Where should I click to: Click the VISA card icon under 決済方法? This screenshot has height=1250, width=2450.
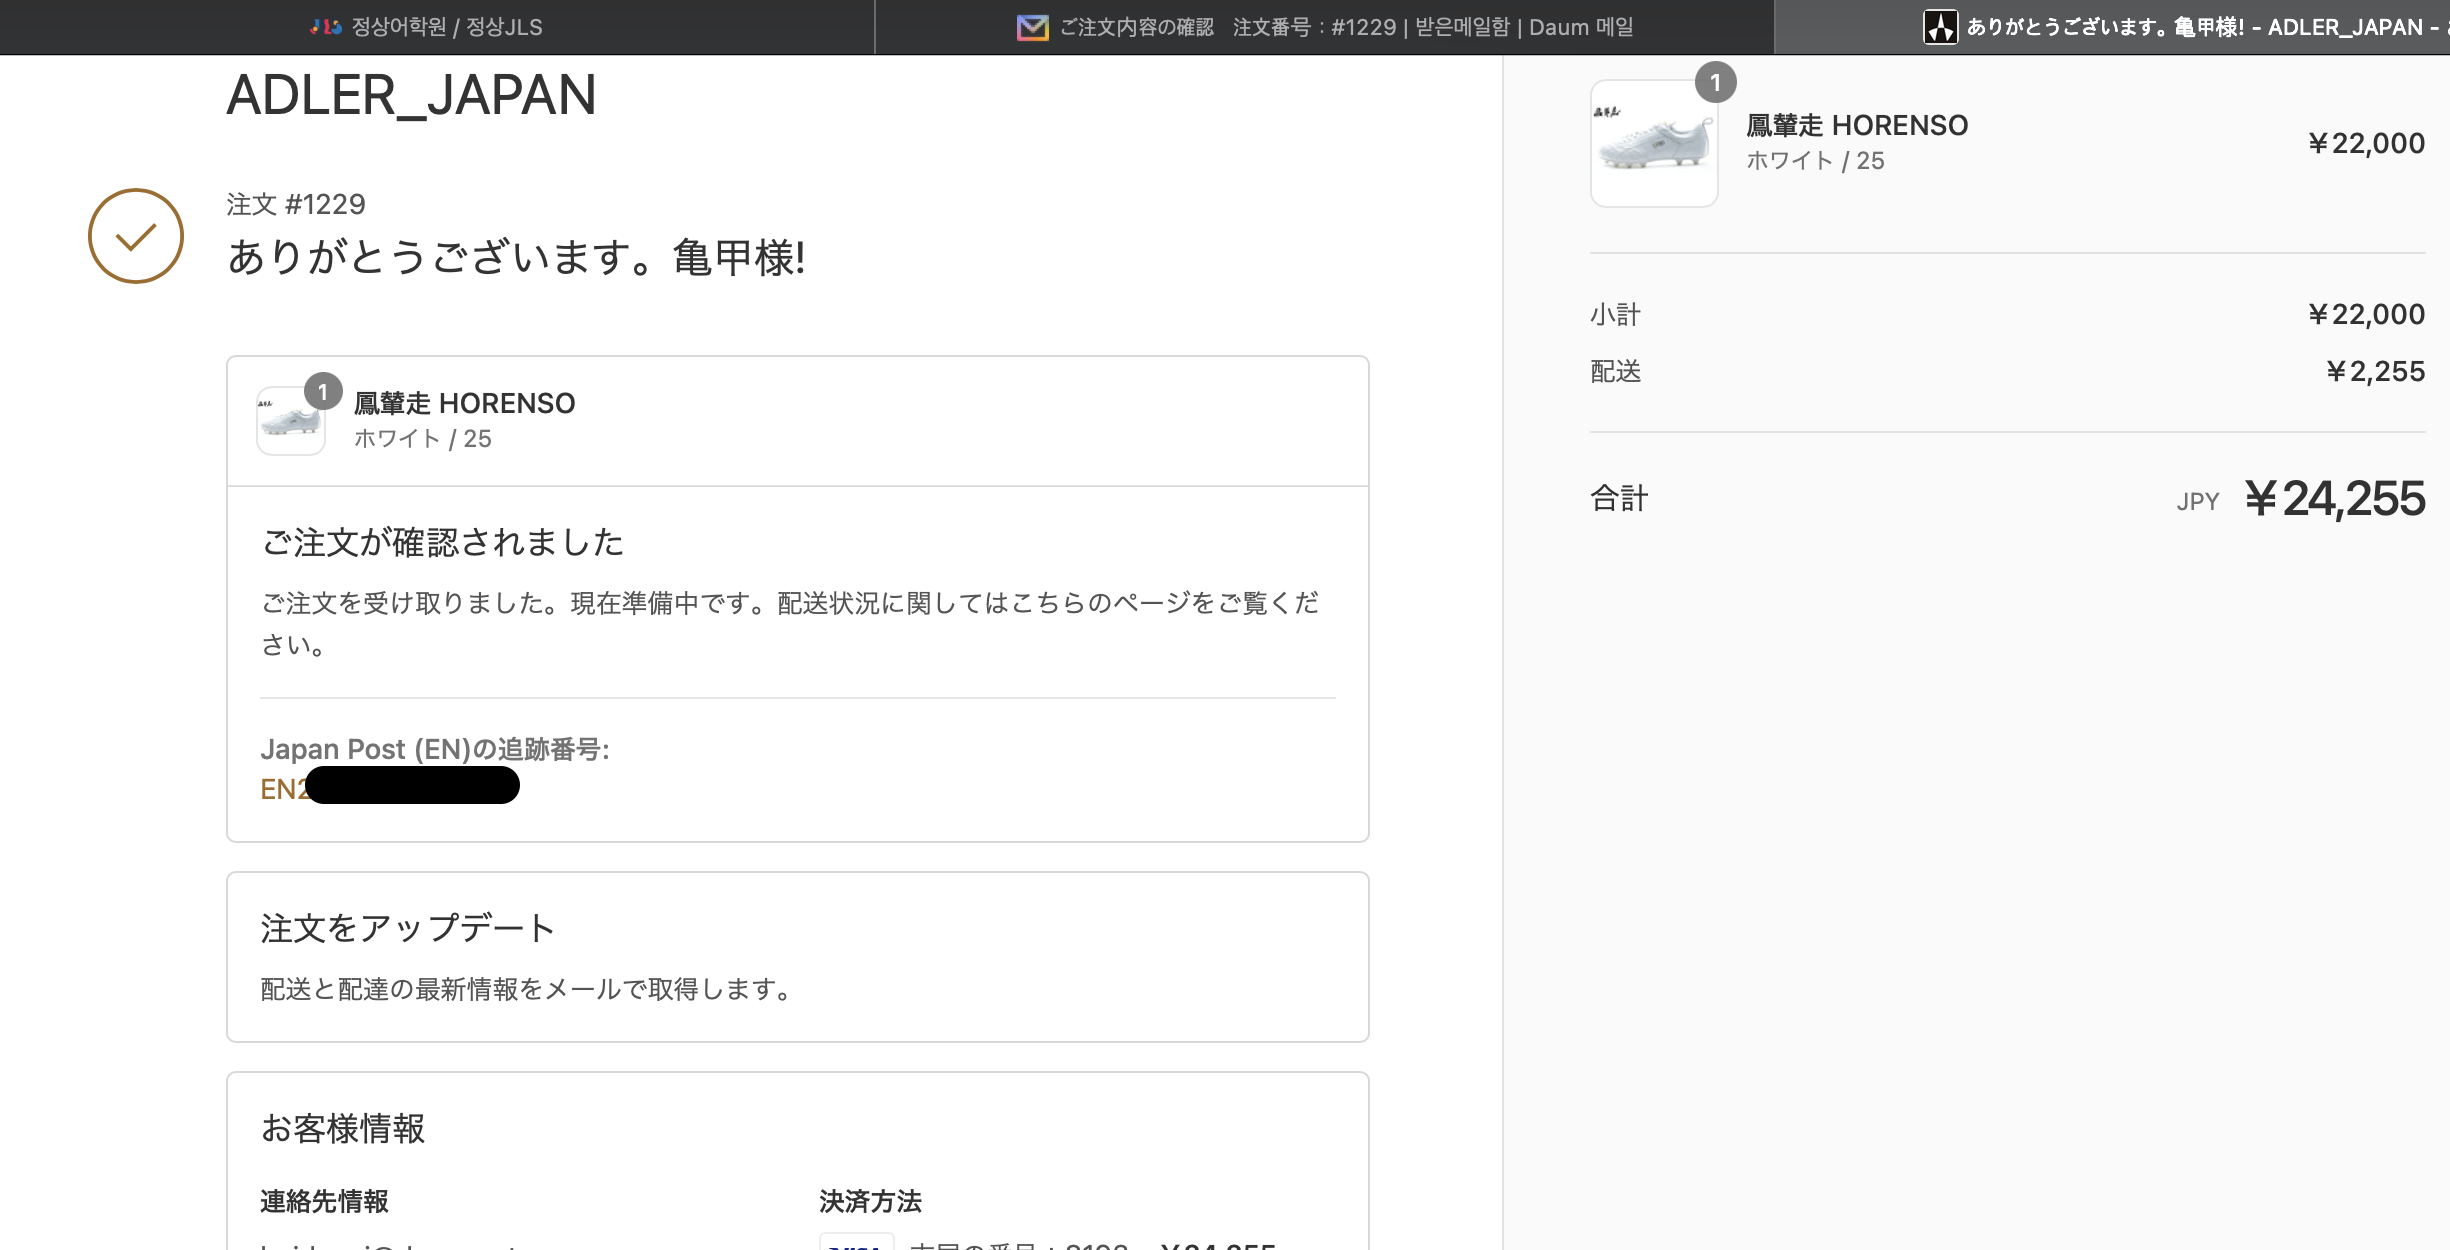(856, 1243)
